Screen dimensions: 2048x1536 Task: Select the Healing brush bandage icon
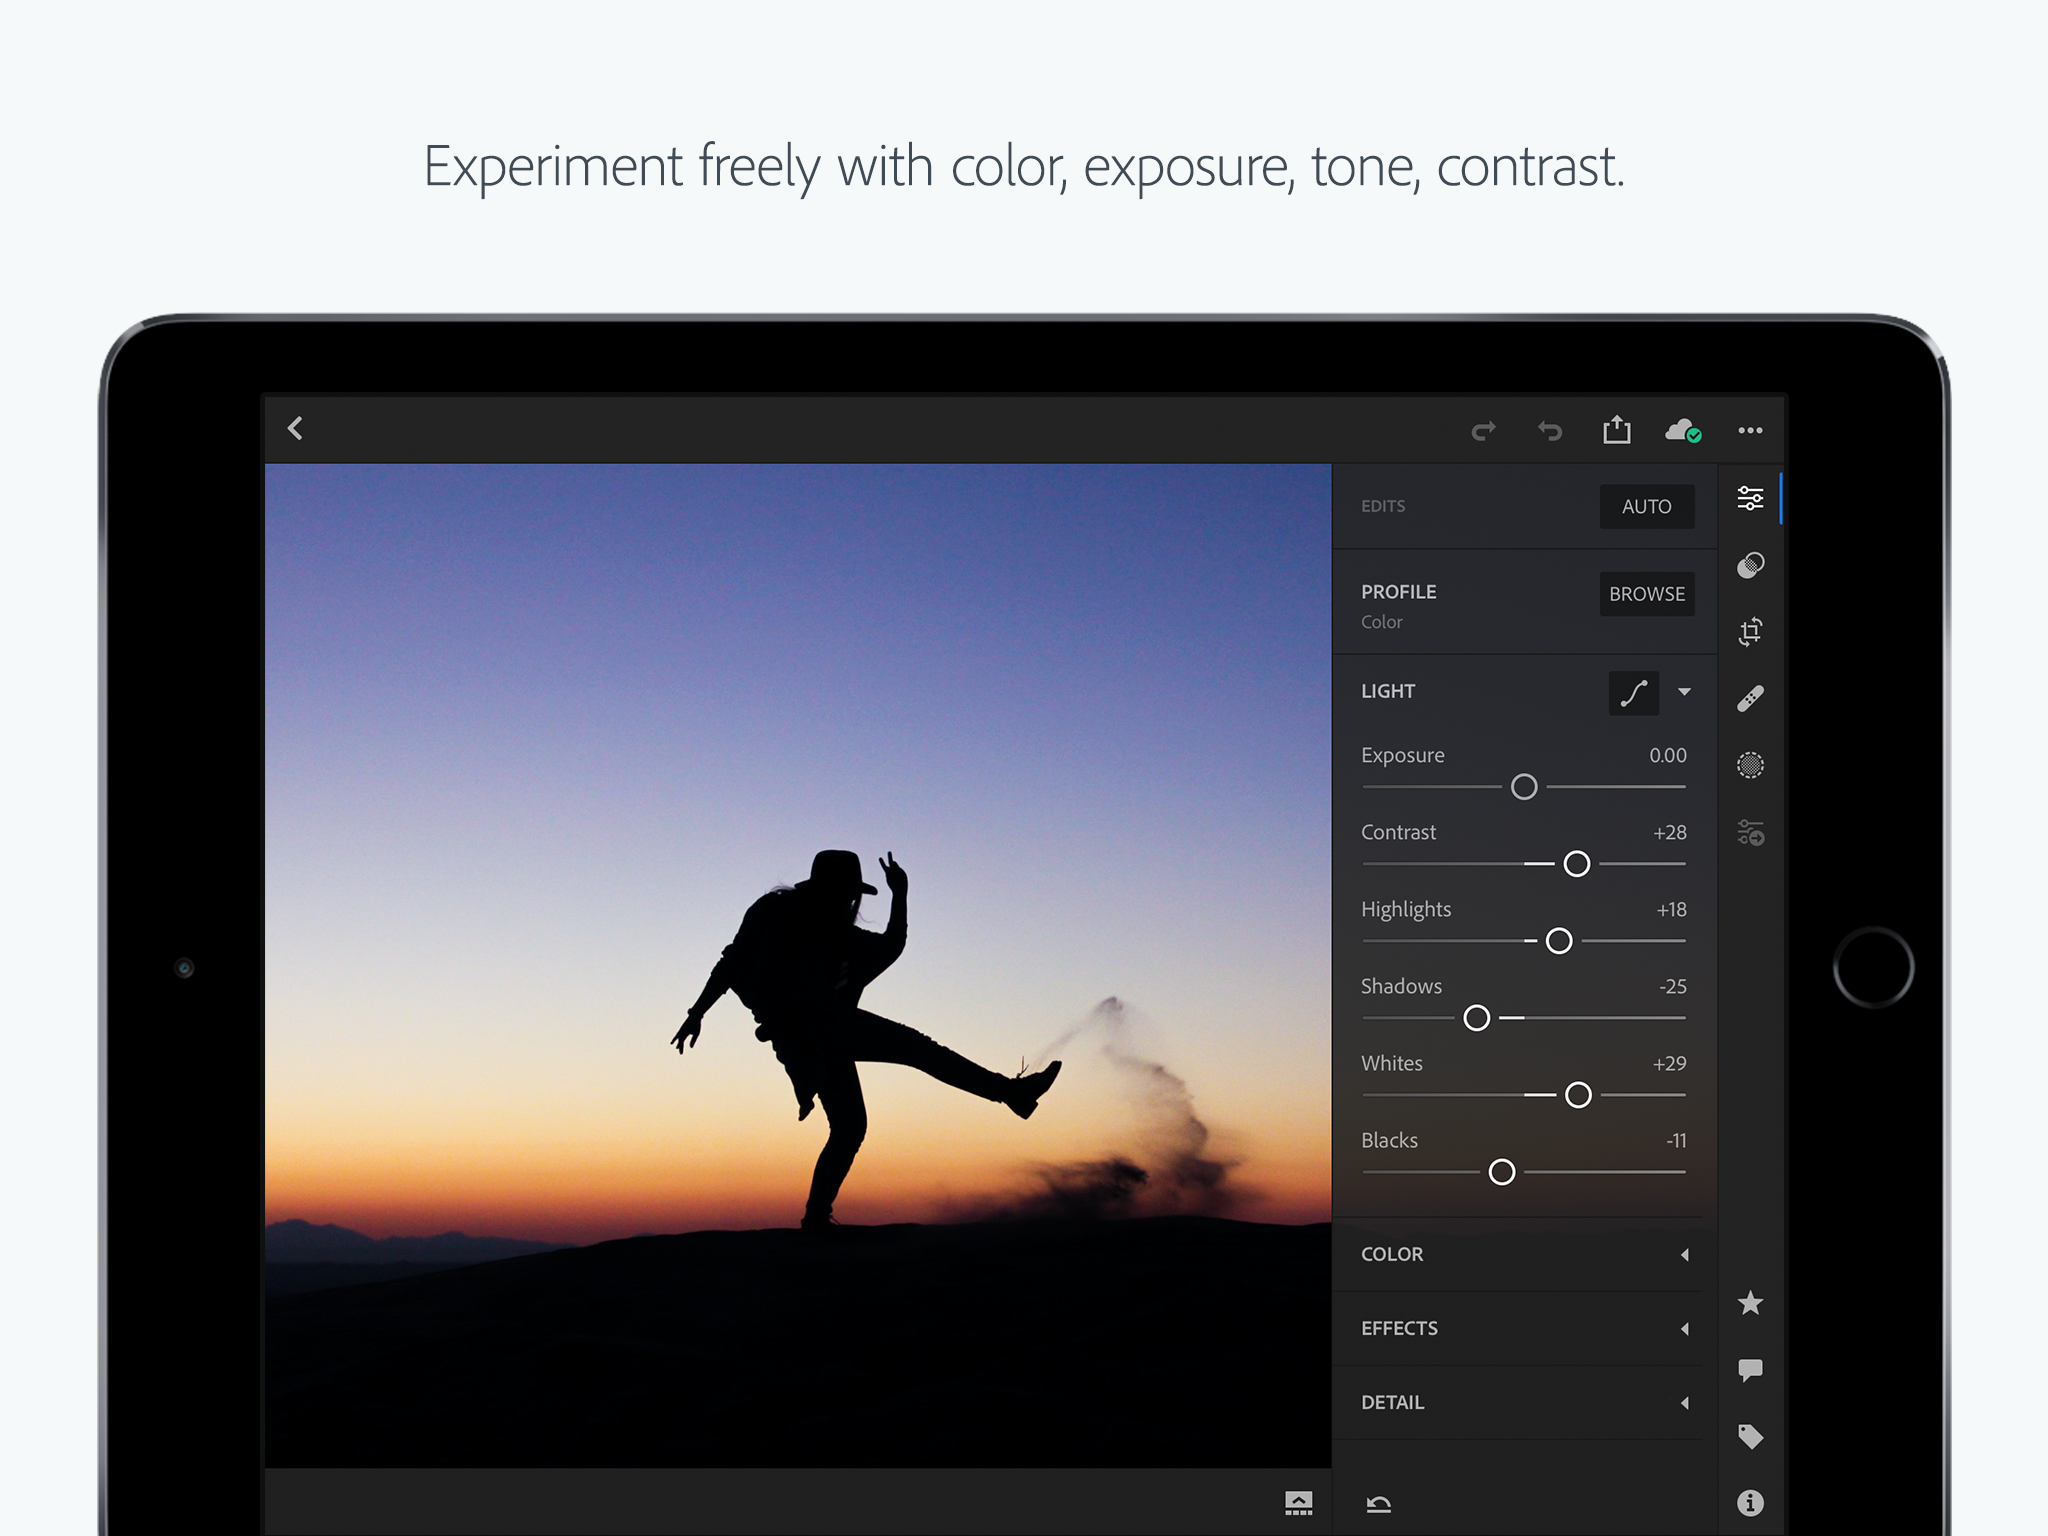[1750, 698]
